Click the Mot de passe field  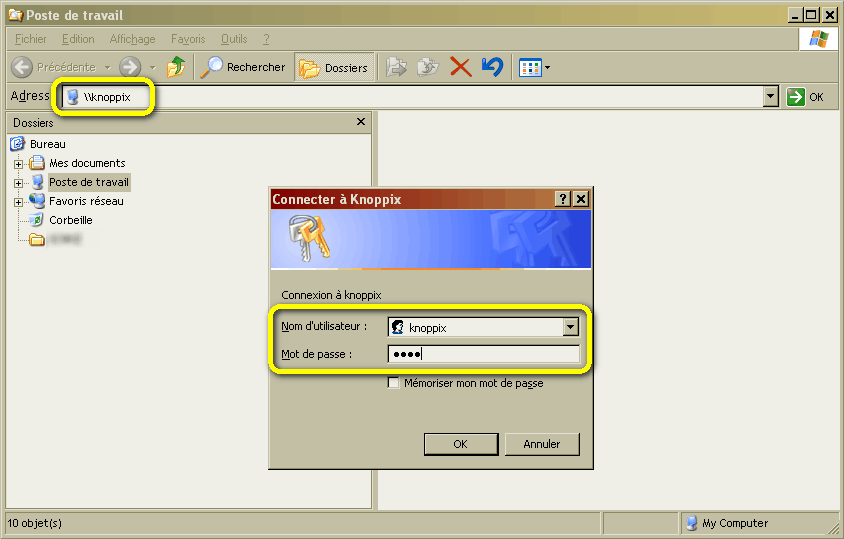(483, 354)
